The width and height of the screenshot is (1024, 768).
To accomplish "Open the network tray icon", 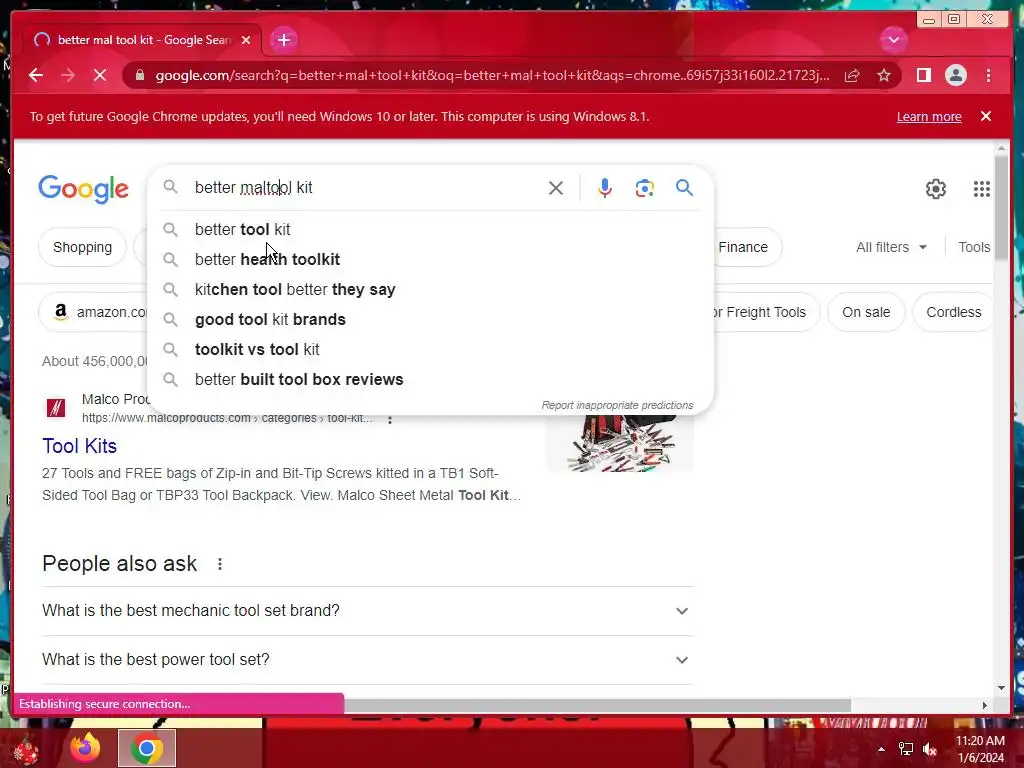I will coord(906,749).
